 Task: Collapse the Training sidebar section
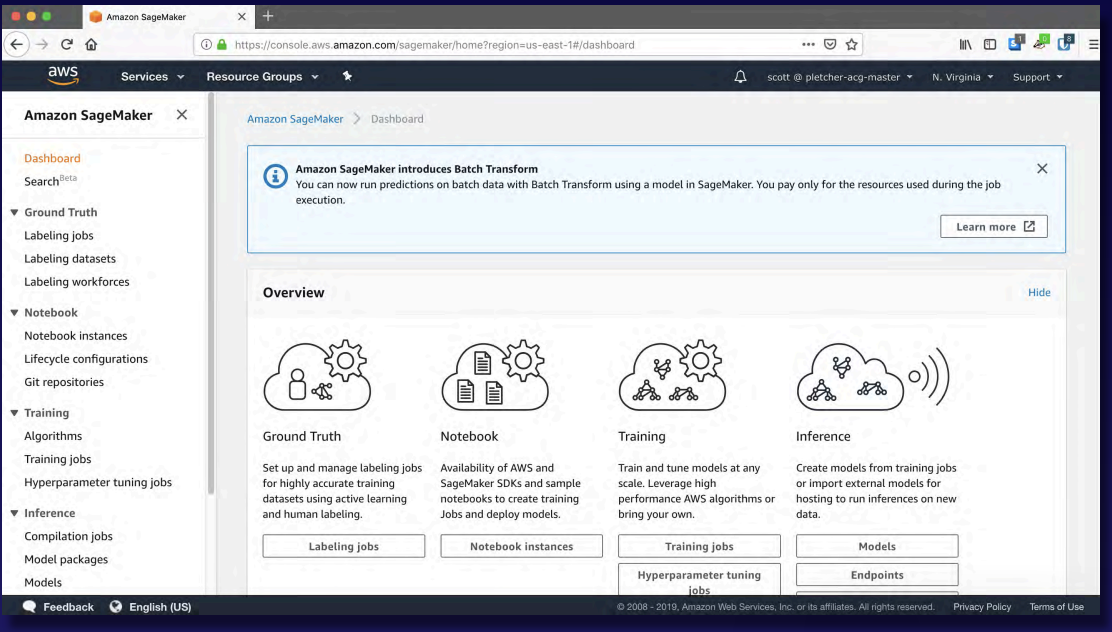(14, 413)
